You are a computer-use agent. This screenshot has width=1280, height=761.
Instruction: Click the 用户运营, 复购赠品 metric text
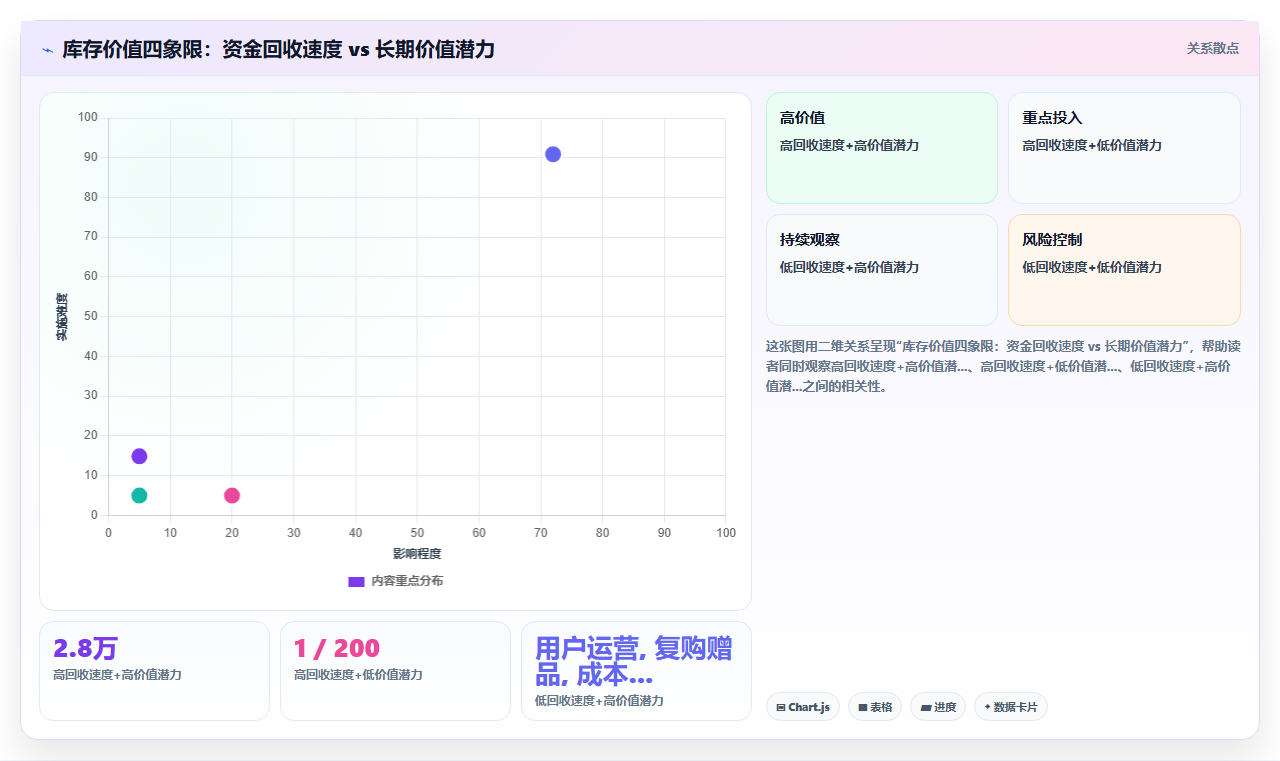point(634,661)
